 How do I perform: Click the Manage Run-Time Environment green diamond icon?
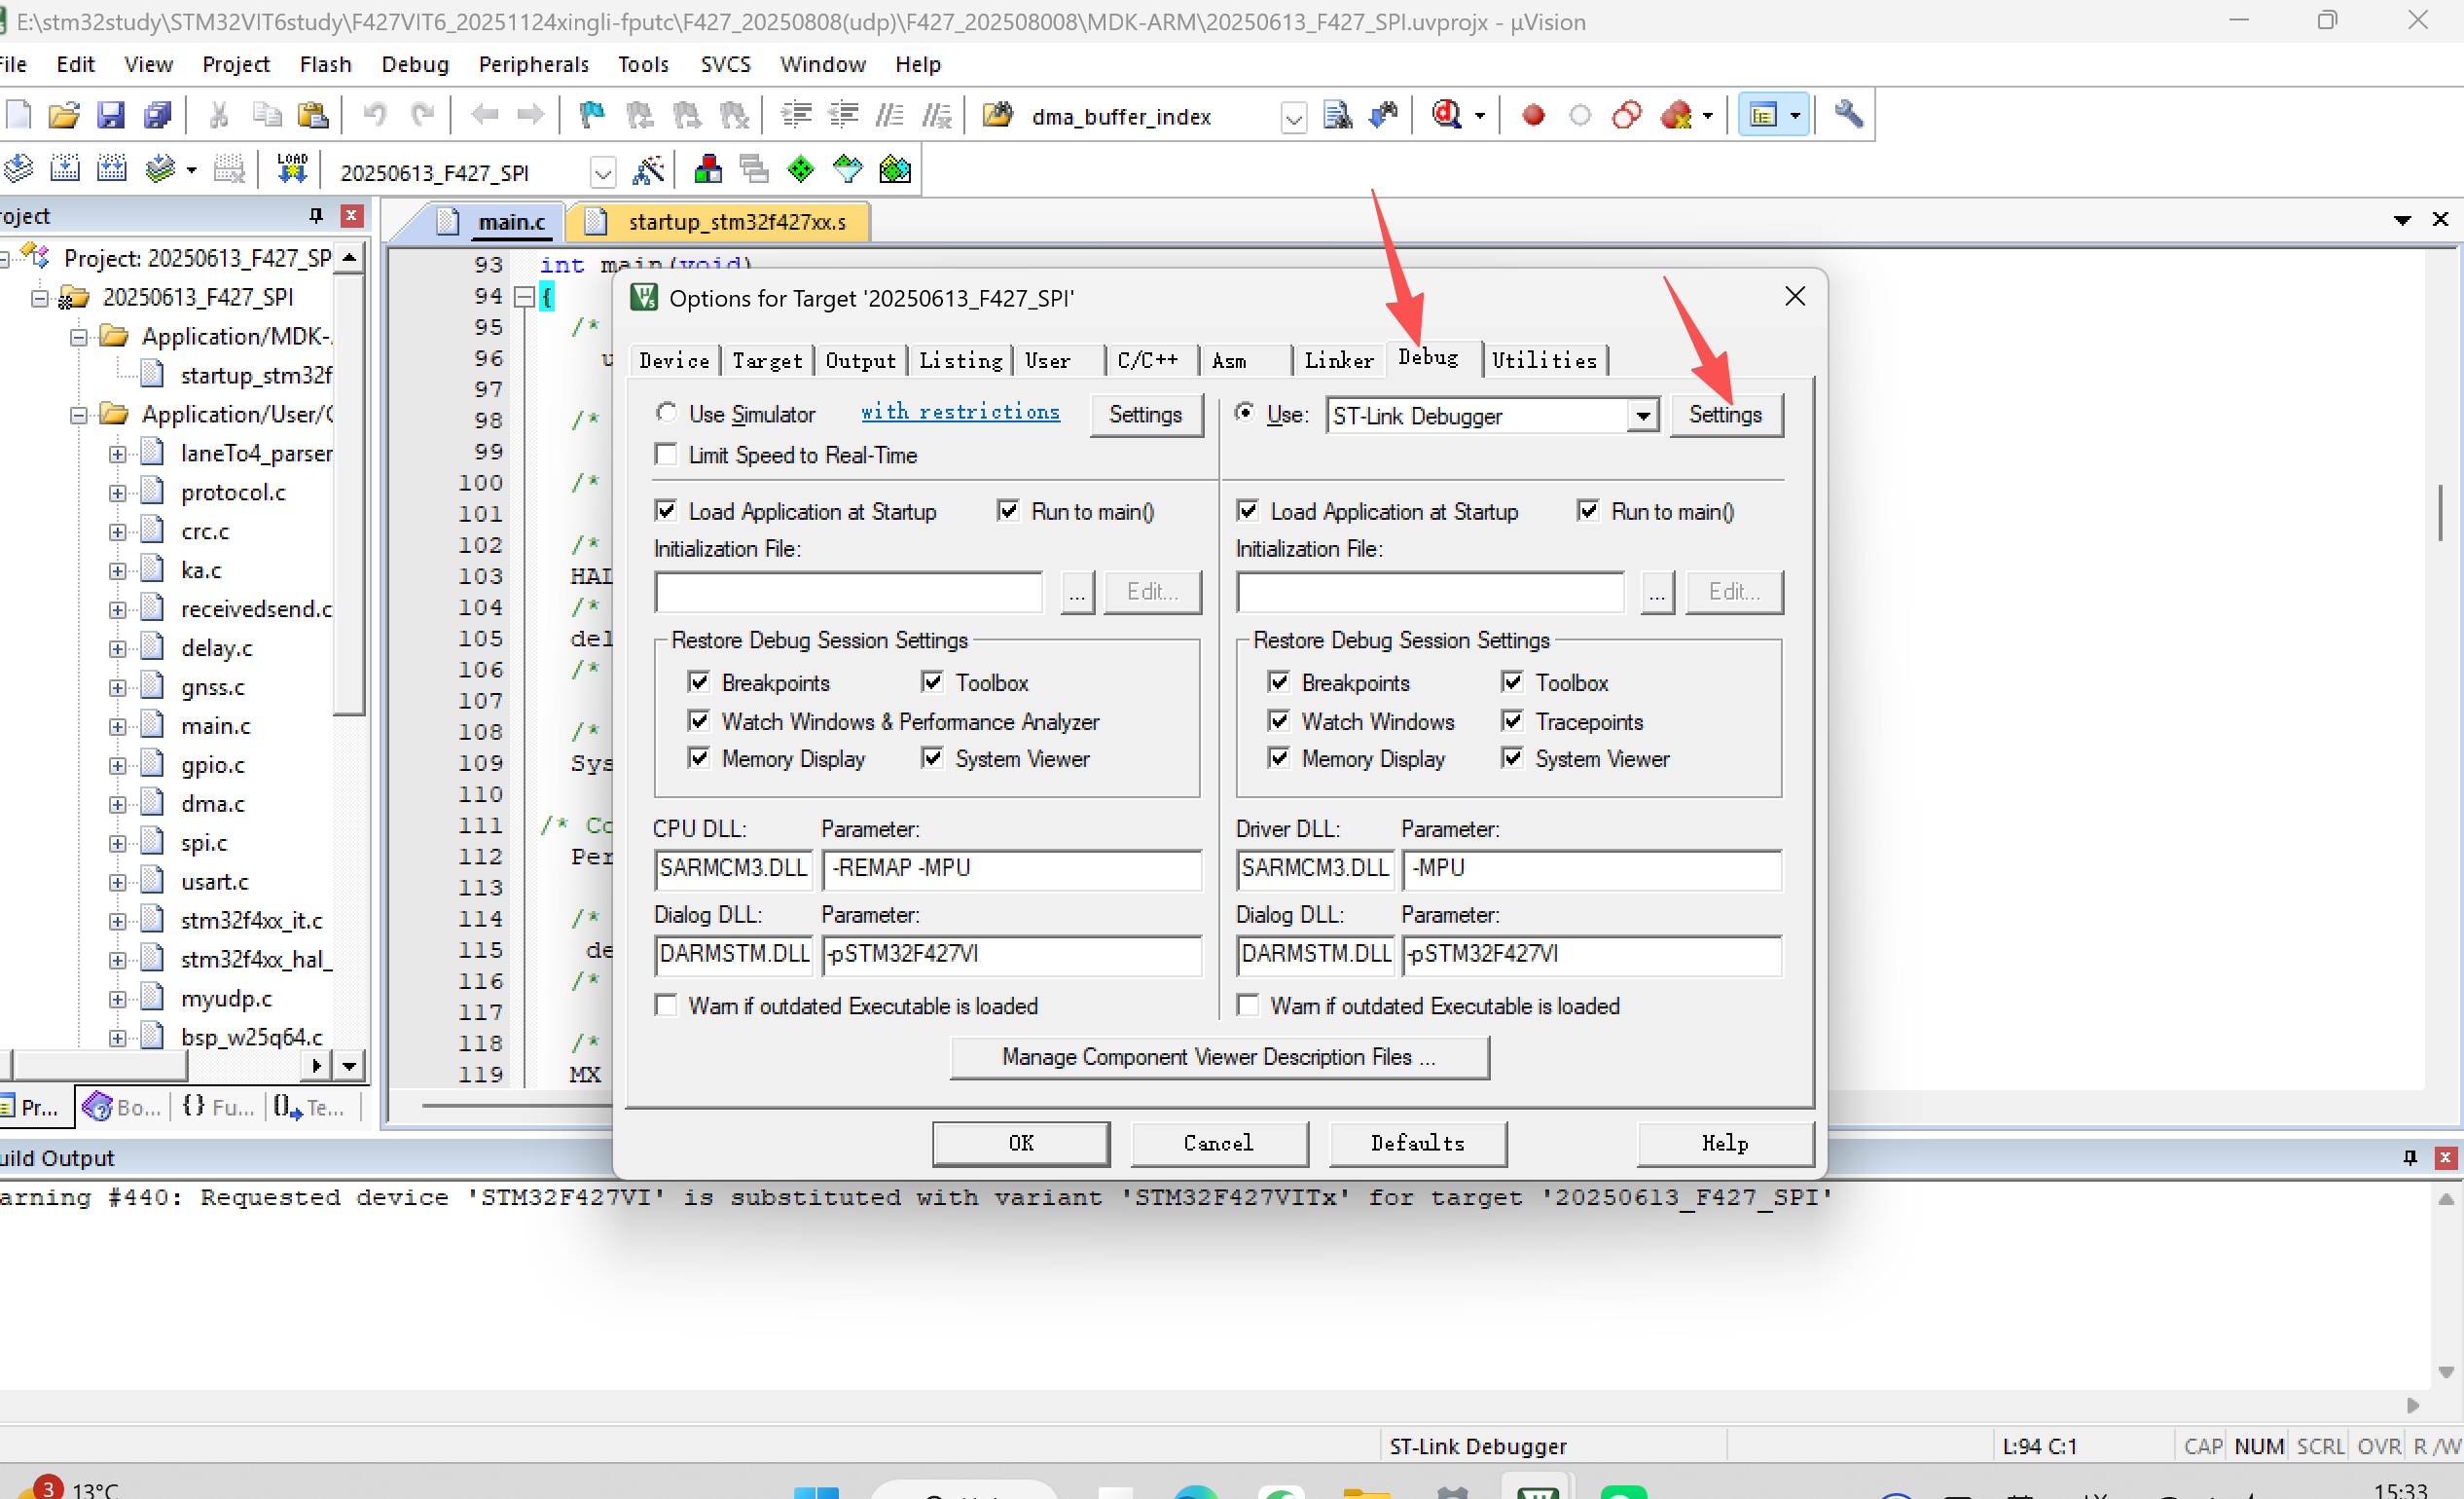pos(801,170)
